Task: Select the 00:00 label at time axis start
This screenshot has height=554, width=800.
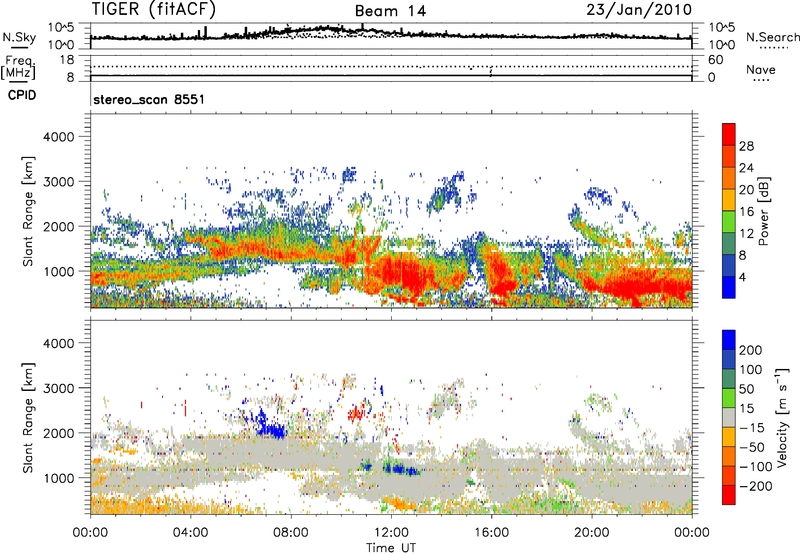Action: pos(90,533)
